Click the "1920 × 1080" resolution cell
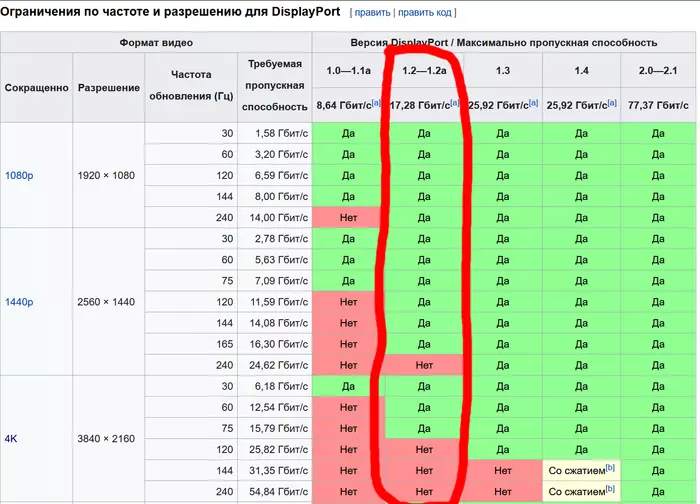 point(109,175)
